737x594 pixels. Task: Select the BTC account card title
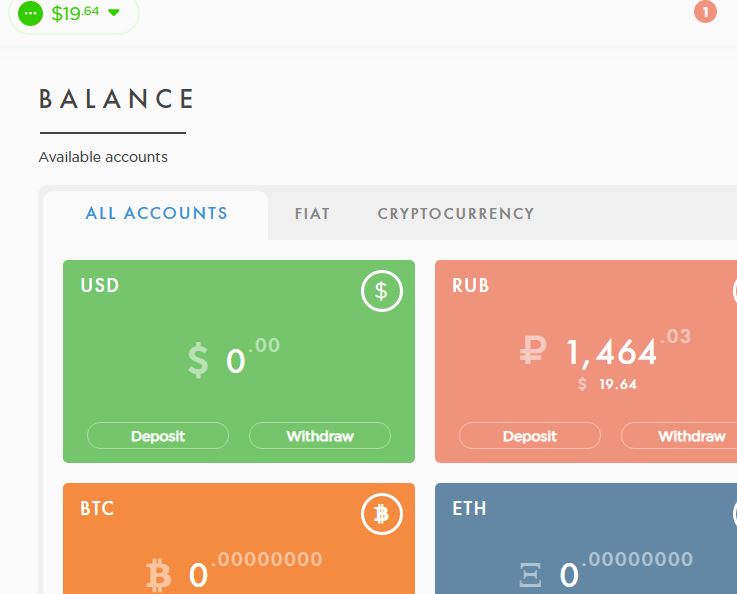tap(98, 508)
